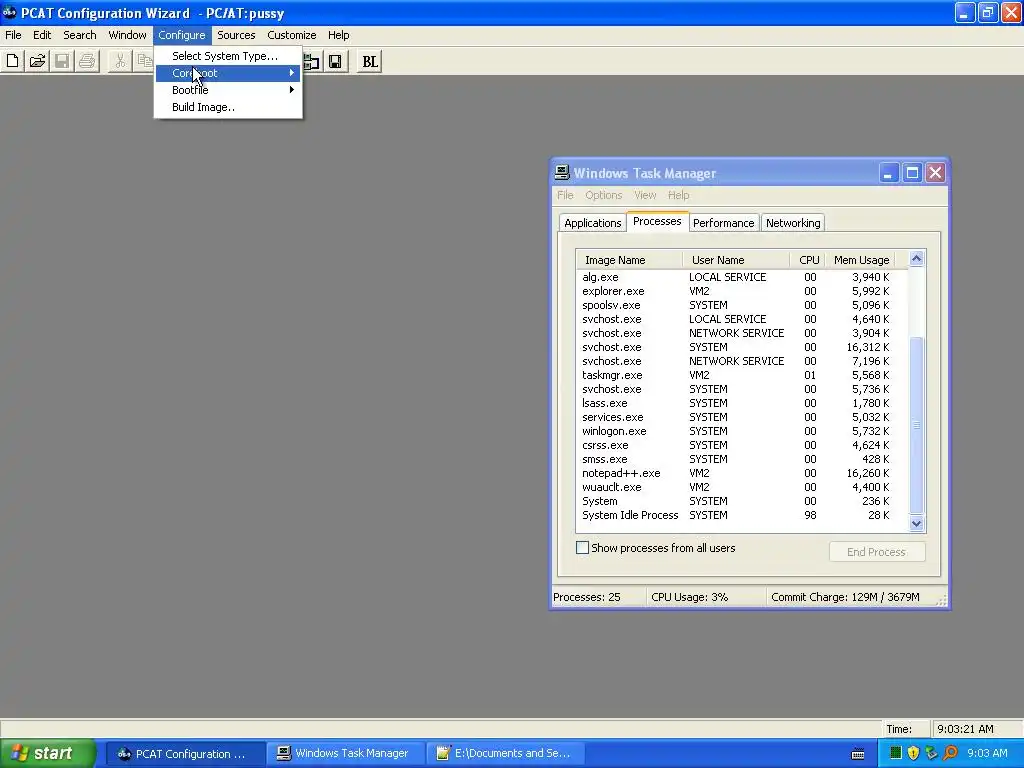Select the notepad++.exe process row
1024x768 pixels.
point(742,473)
